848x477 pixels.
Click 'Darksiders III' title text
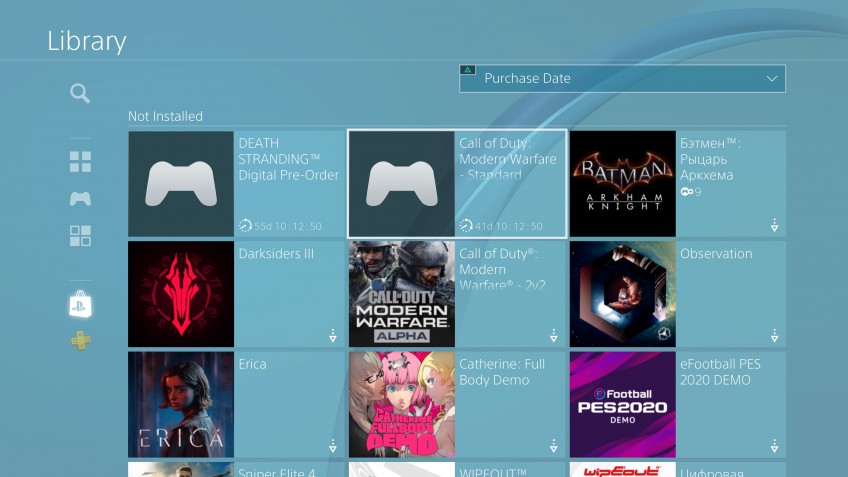(276, 254)
